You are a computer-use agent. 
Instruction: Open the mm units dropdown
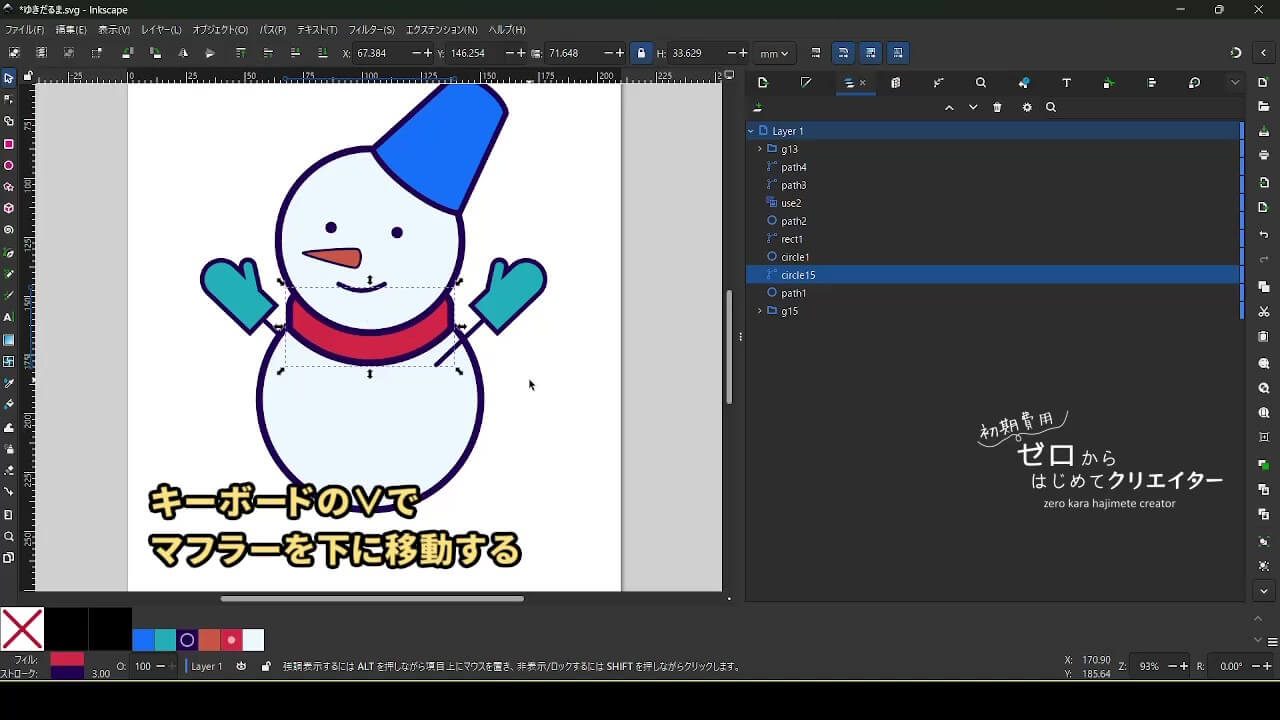773,53
